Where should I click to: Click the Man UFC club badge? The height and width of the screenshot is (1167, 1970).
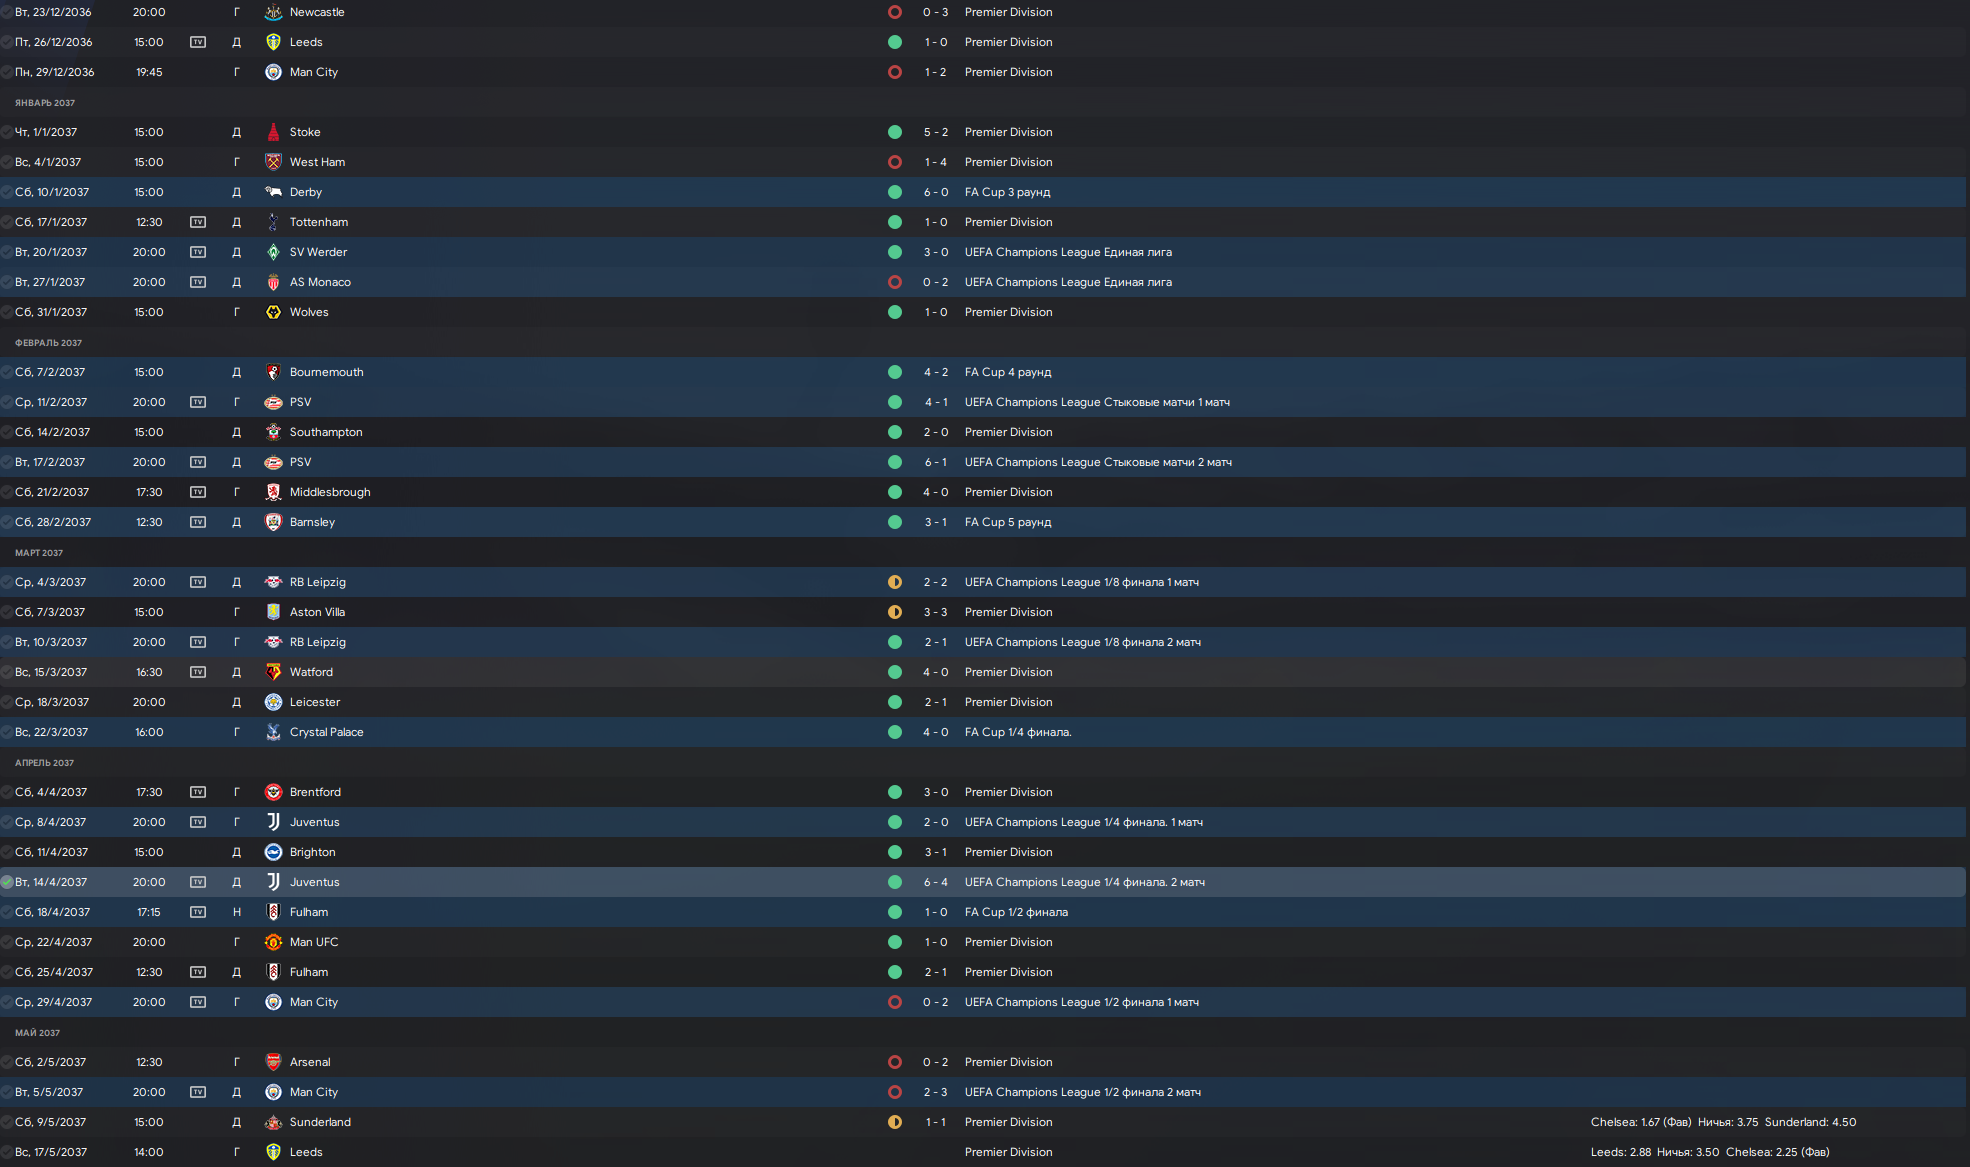pos(273,942)
